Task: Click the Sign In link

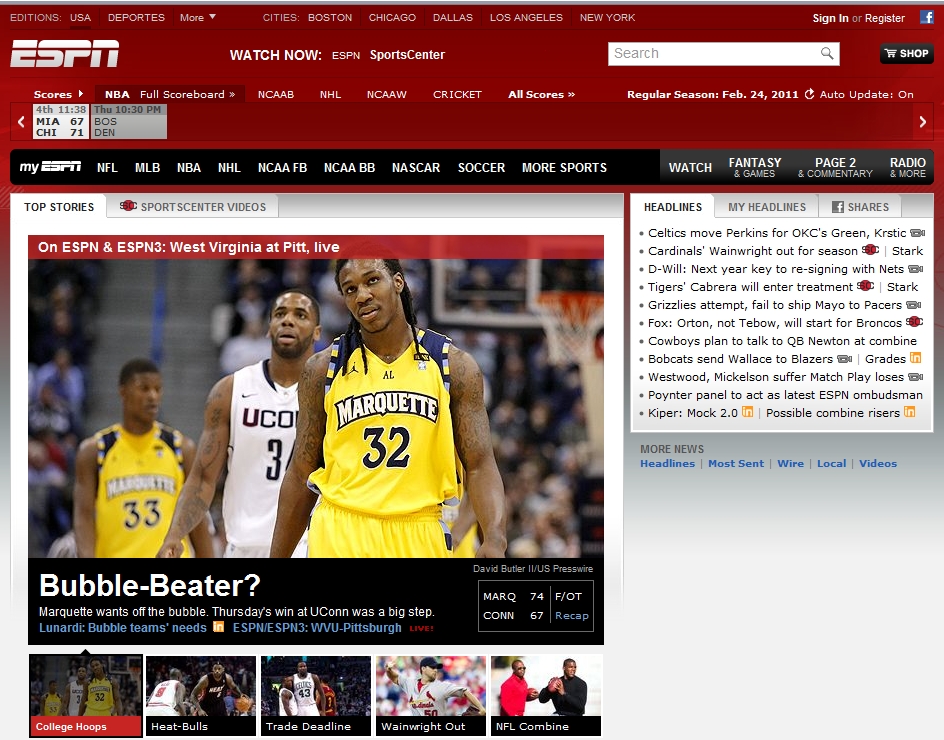Action: (830, 18)
